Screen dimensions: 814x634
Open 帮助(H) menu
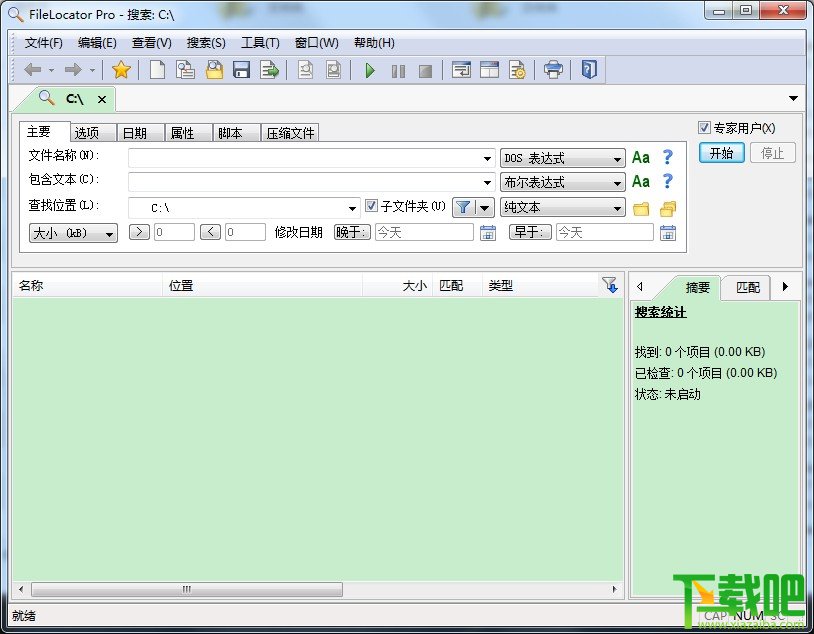click(374, 43)
